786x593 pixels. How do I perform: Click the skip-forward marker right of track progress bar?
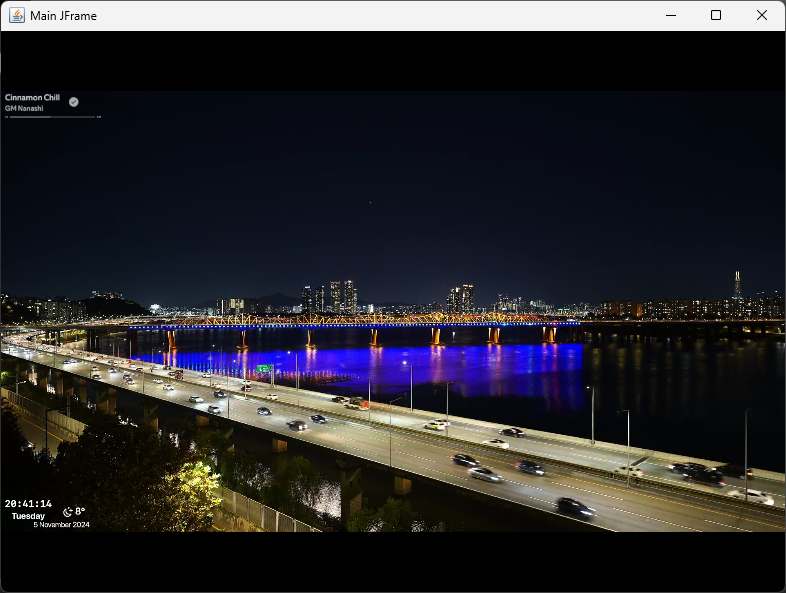tap(99, 117)
